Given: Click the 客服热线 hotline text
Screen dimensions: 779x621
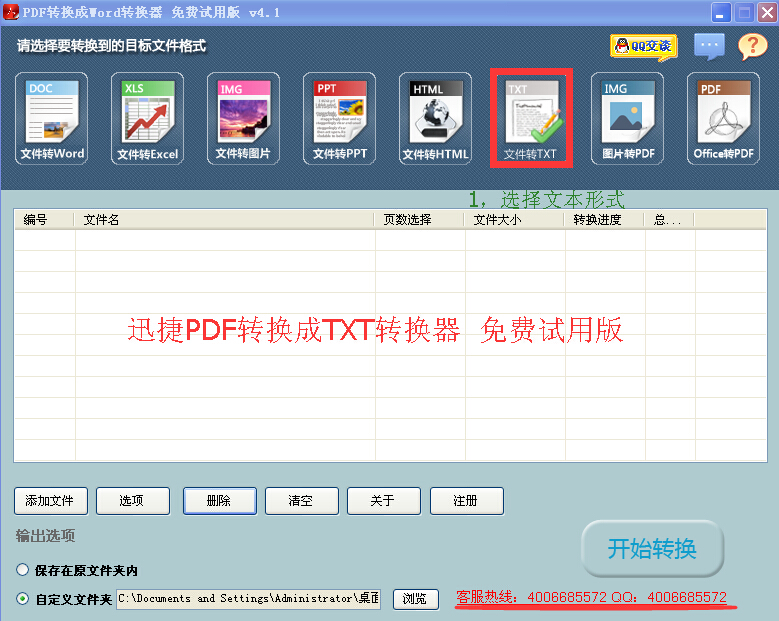Looking at the screenshot, I should pos(591,597).
